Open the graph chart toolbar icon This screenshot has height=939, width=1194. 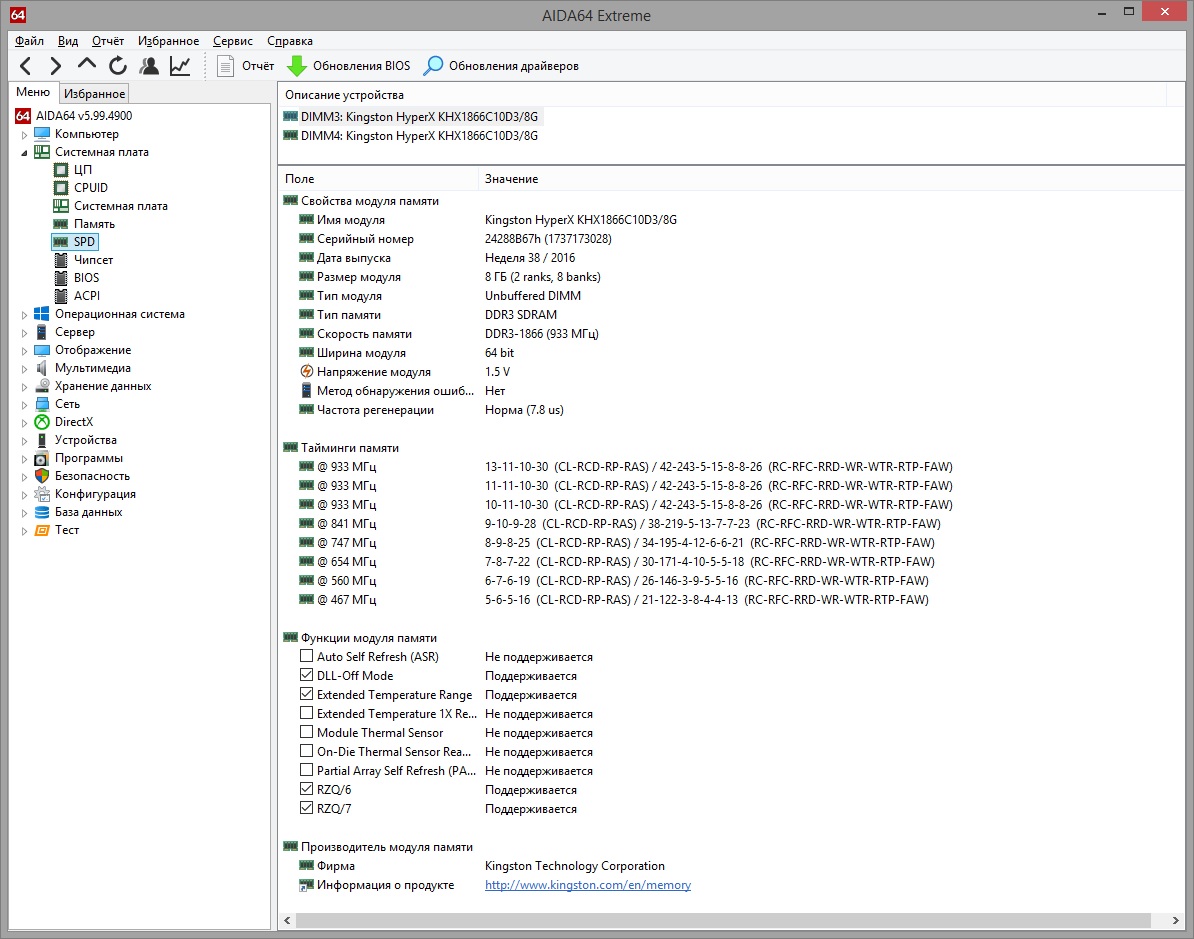pos(180,66)
